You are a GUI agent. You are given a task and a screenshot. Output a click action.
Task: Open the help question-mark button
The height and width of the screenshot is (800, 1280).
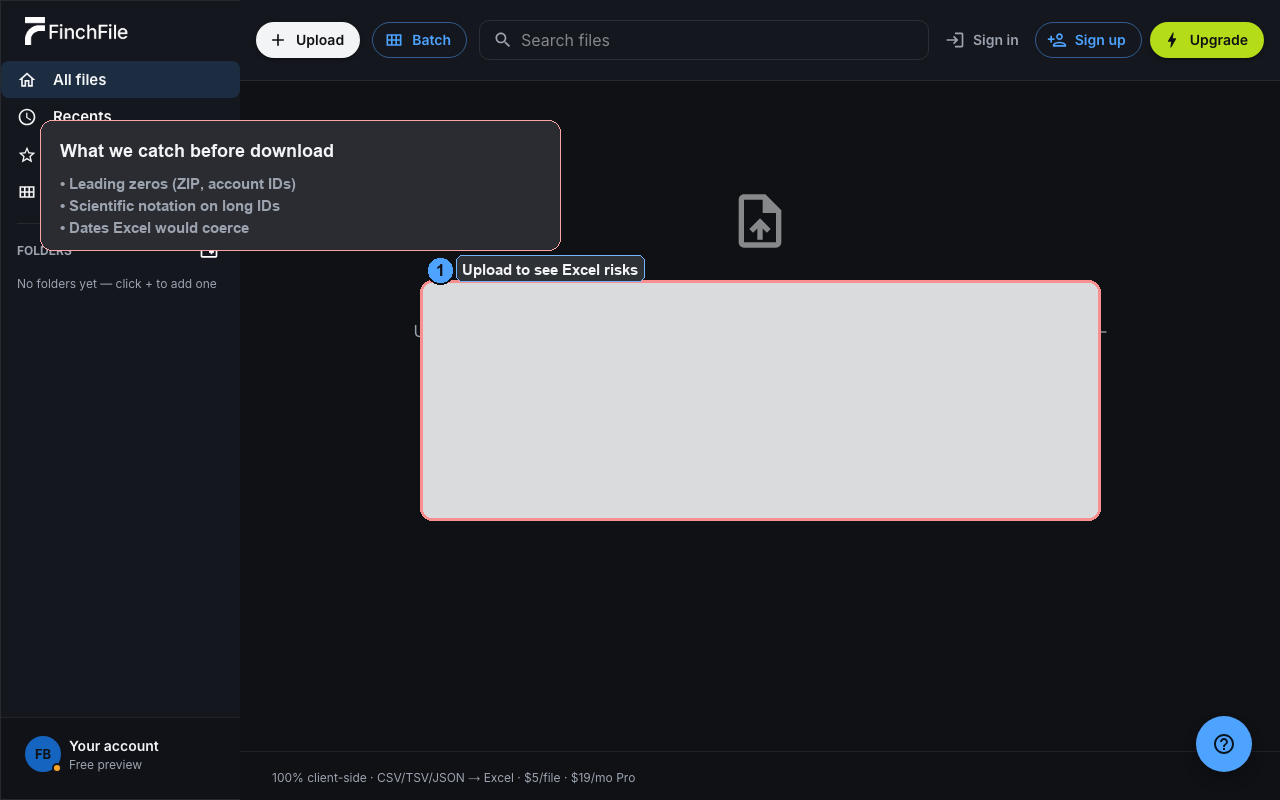1224,744
